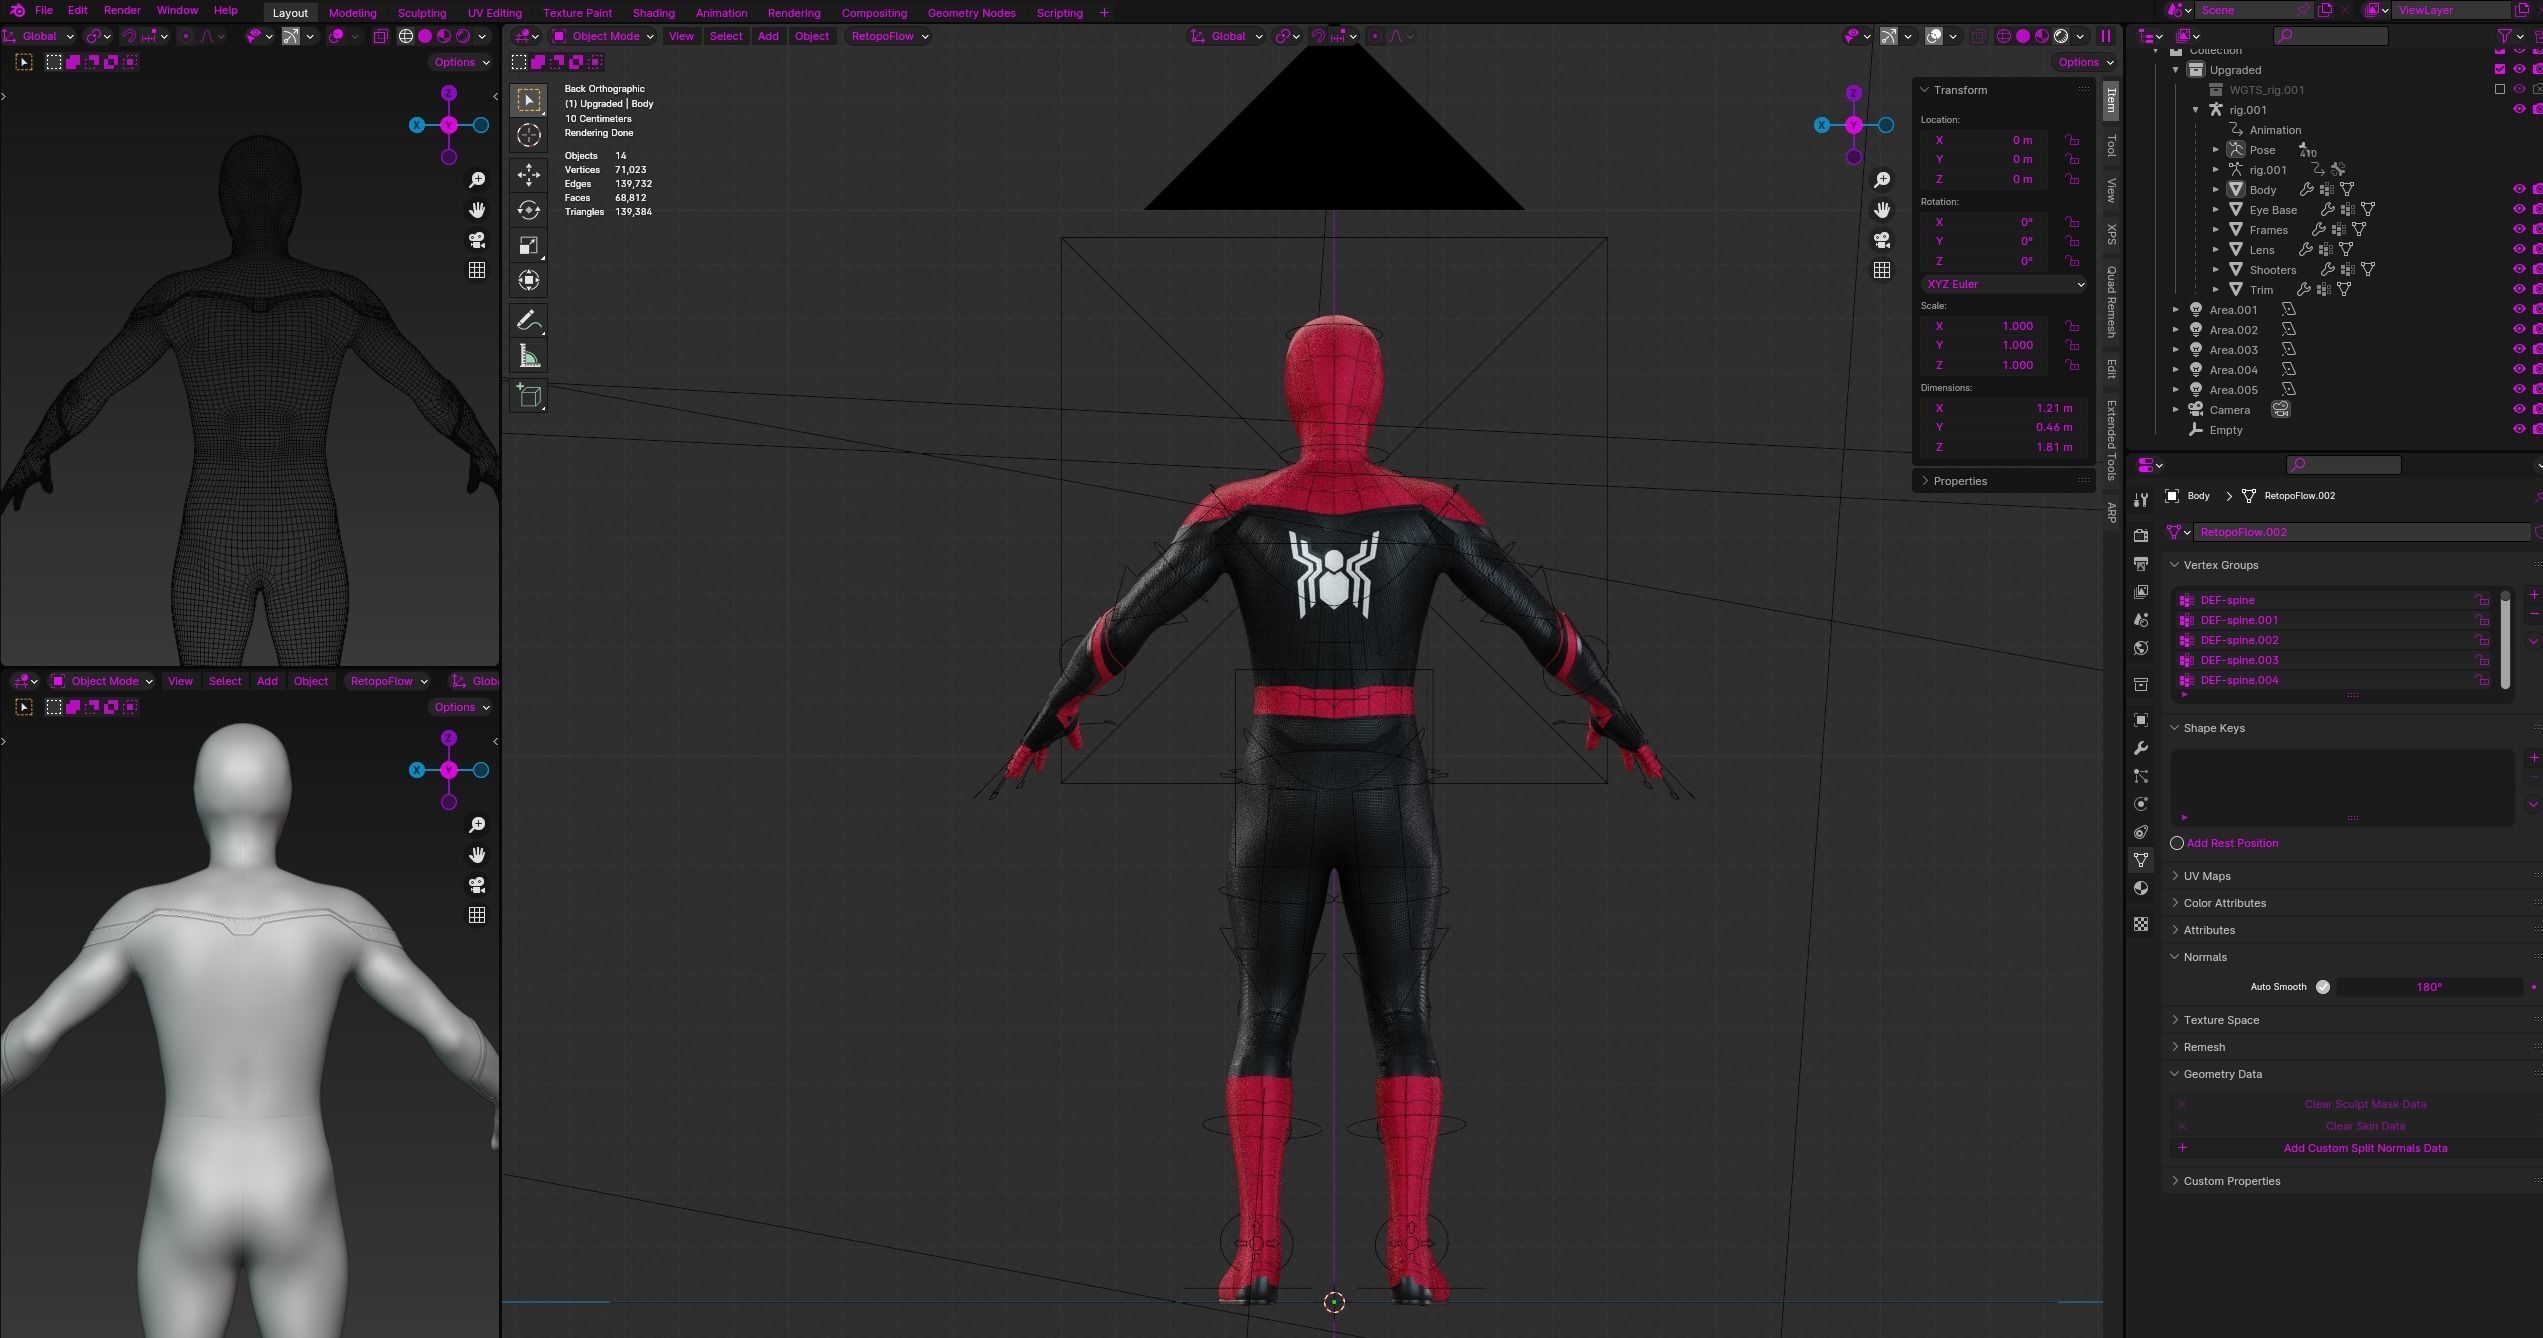
Task: Open the Physics properties tab
Action: click(2141, 804)
